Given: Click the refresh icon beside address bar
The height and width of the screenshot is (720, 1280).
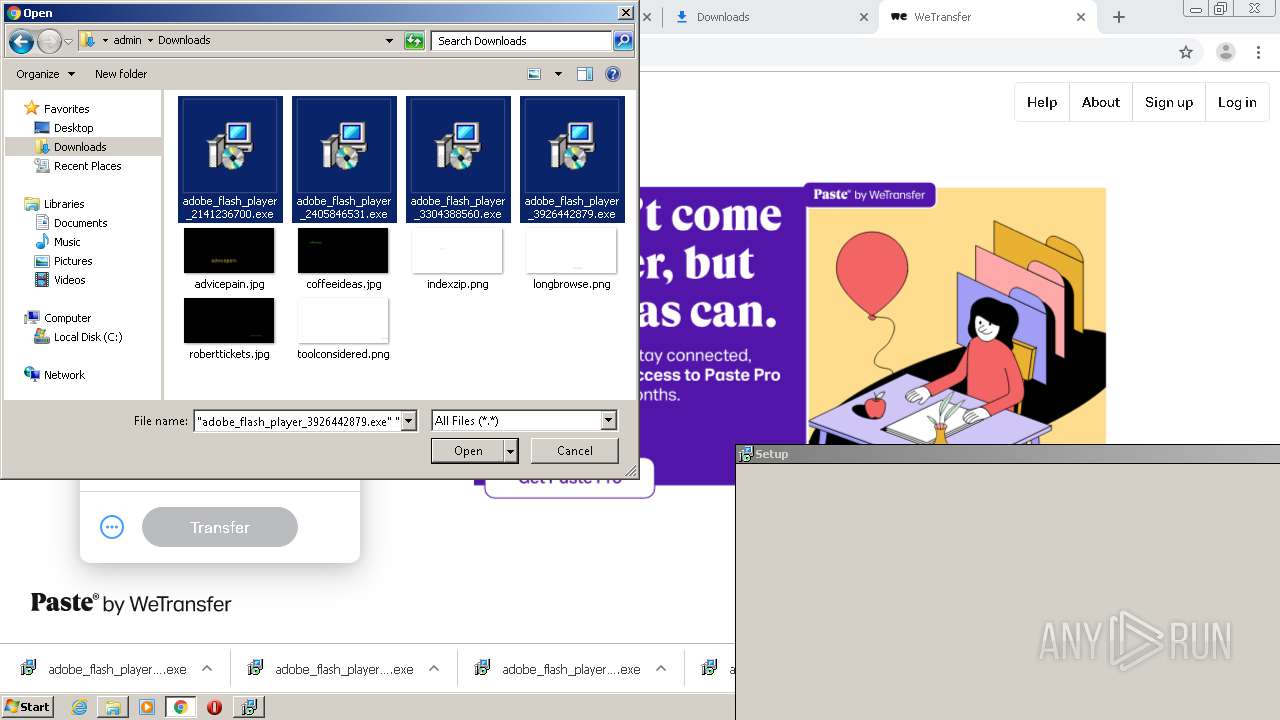Looking at the screenshot, I should coord(414,41).
